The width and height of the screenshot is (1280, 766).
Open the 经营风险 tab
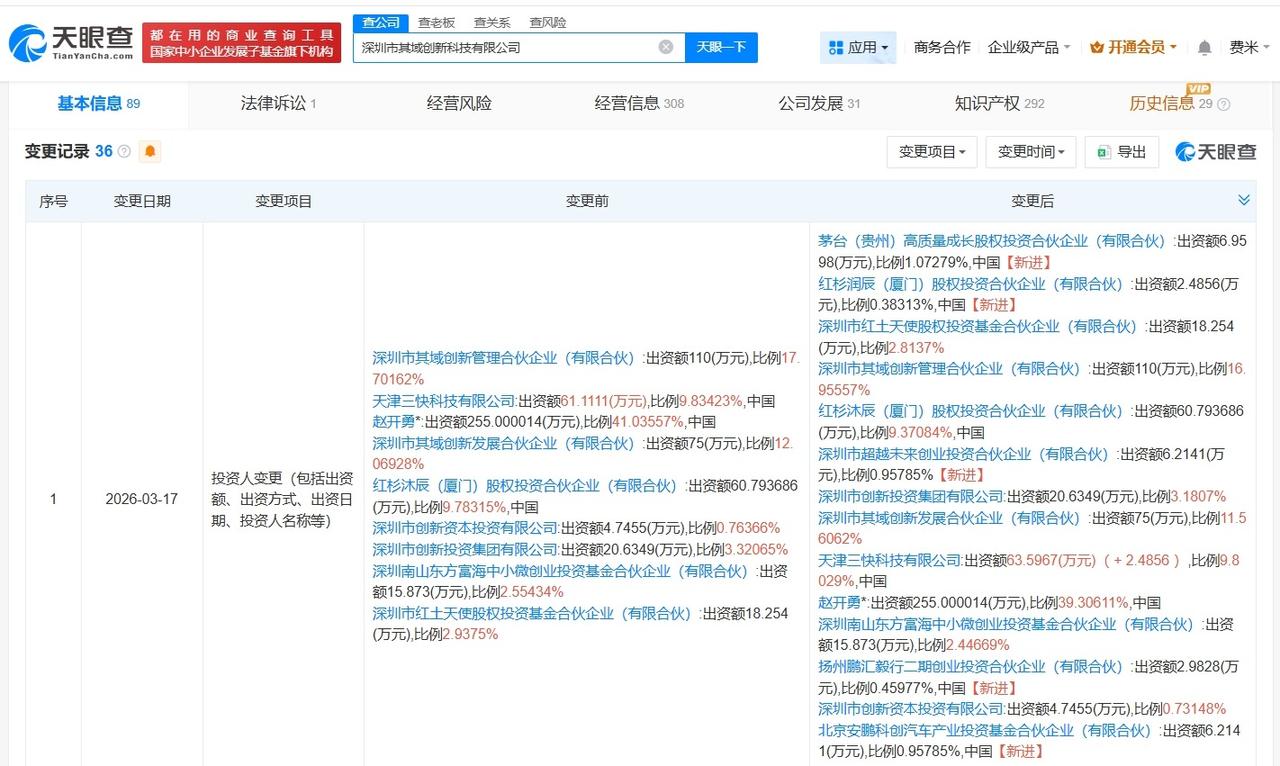[x=459, y=104]
